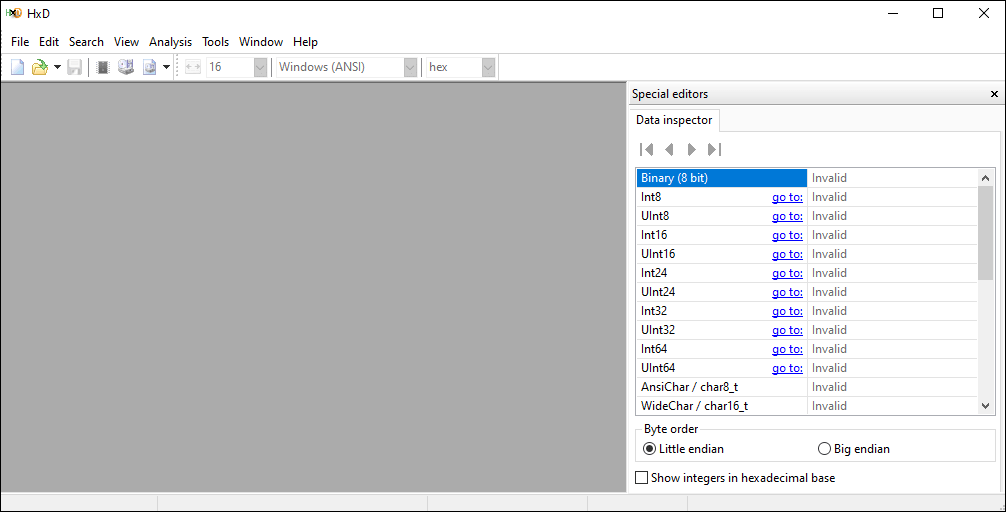Select the Data inspector tab
This screenshot has width=1006, height=512.
(x=674, y=120)
